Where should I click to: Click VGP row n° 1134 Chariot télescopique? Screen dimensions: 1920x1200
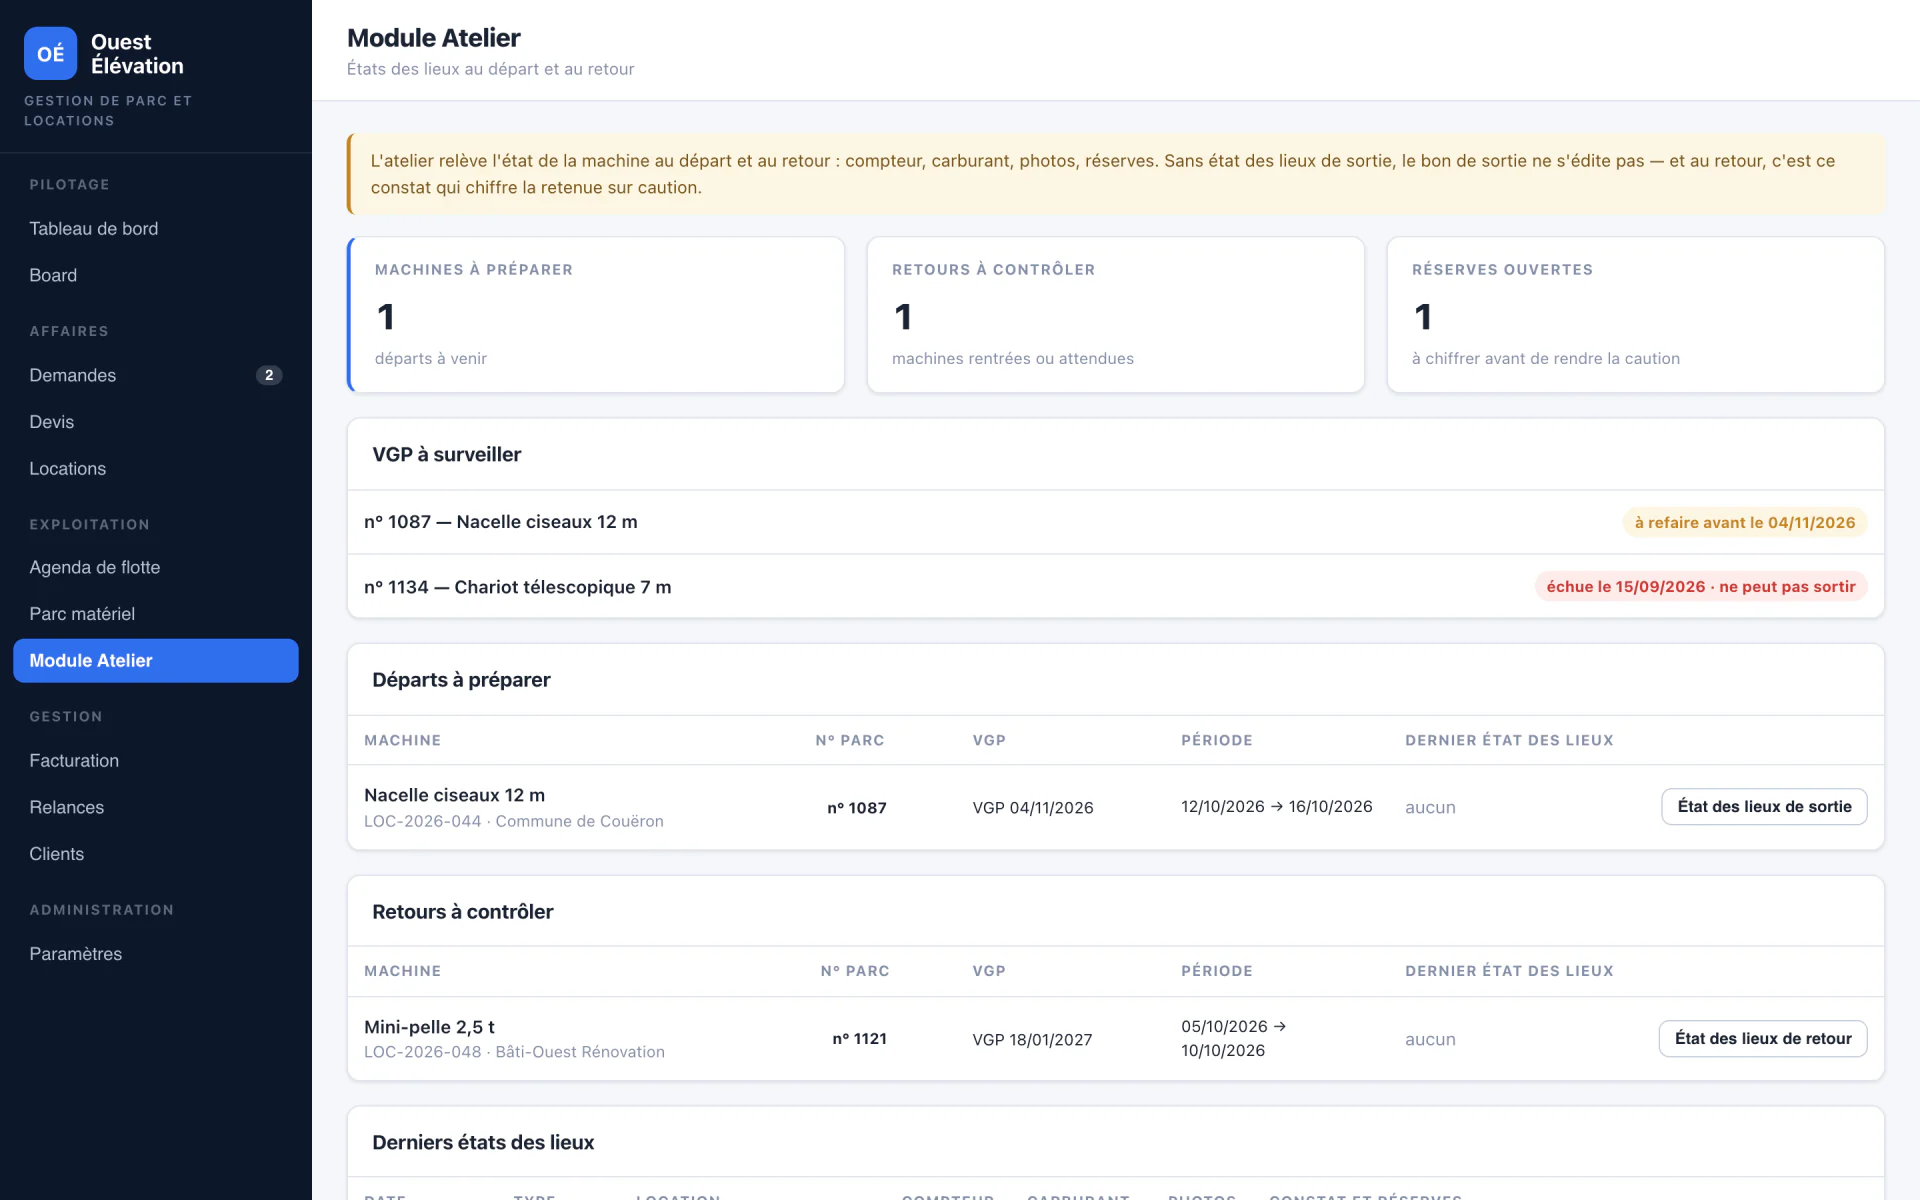click(x=1116, y=587)
